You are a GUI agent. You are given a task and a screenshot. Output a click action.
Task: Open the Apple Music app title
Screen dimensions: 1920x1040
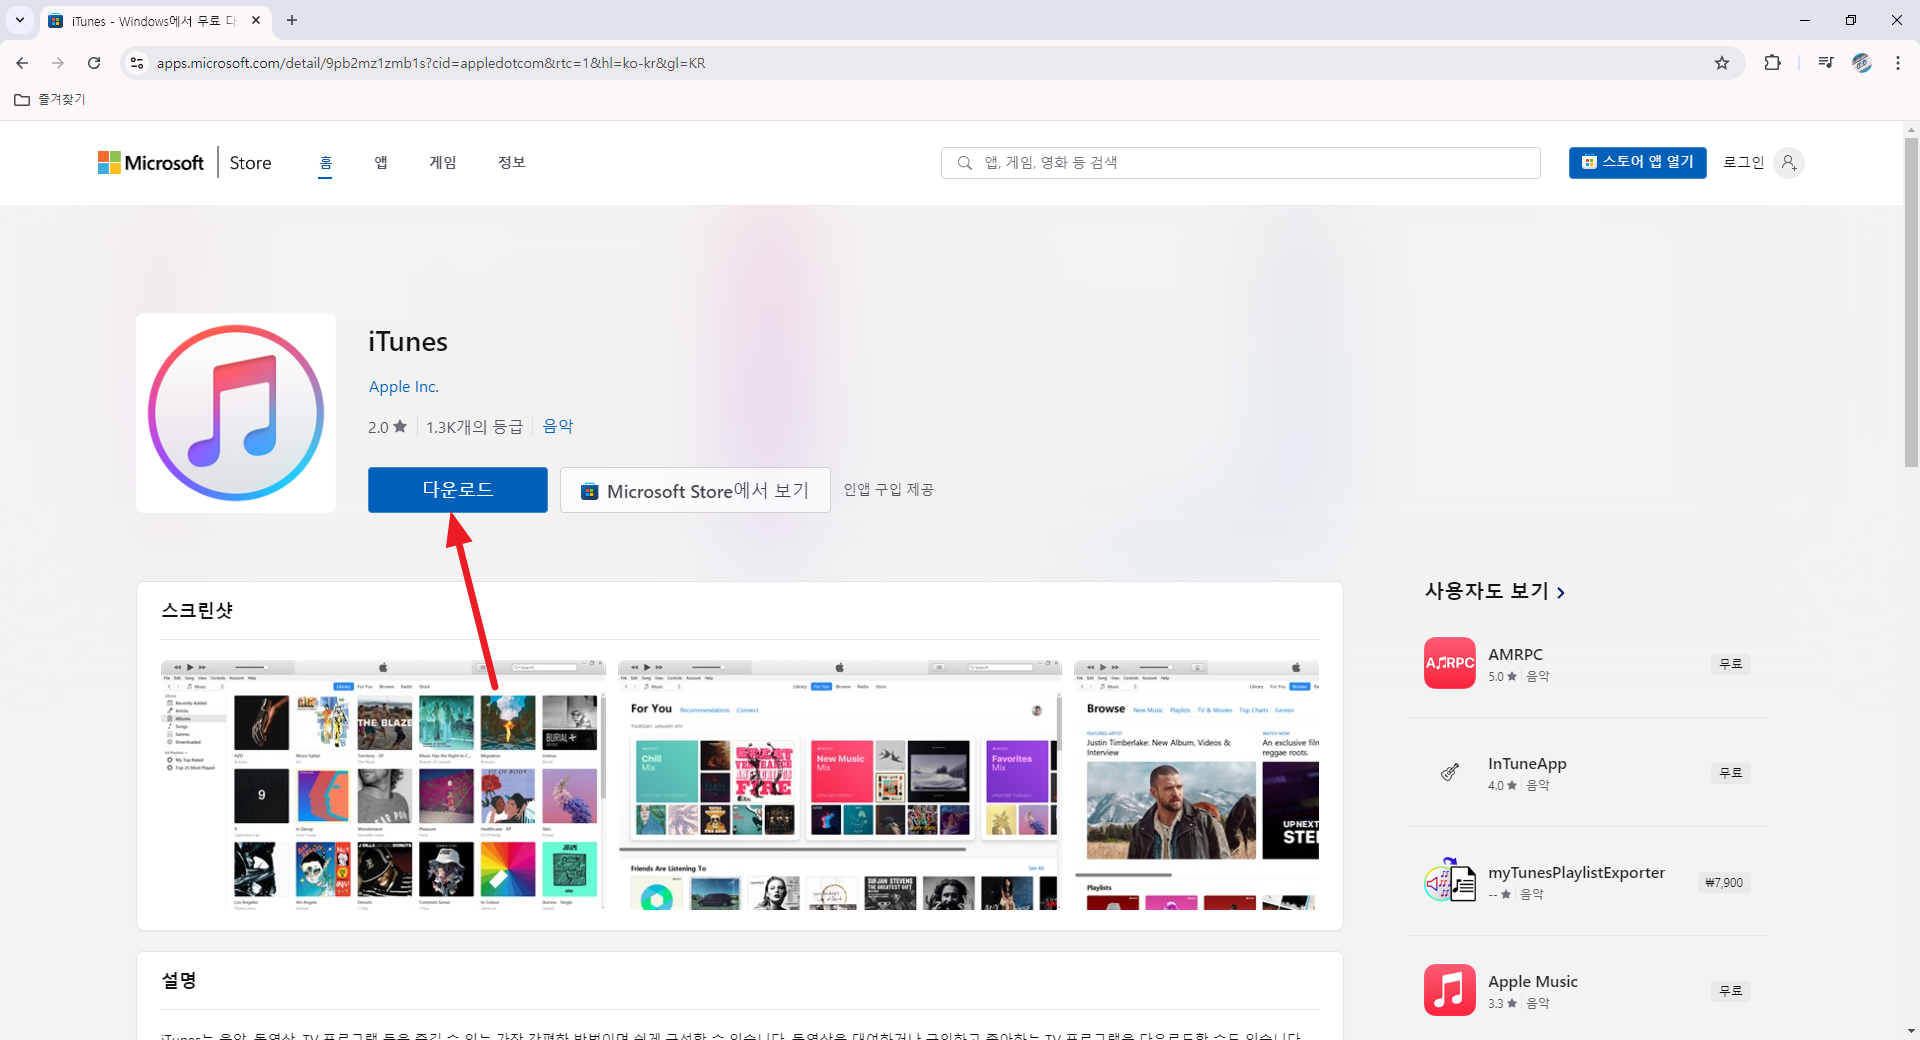coord(1533,982)
